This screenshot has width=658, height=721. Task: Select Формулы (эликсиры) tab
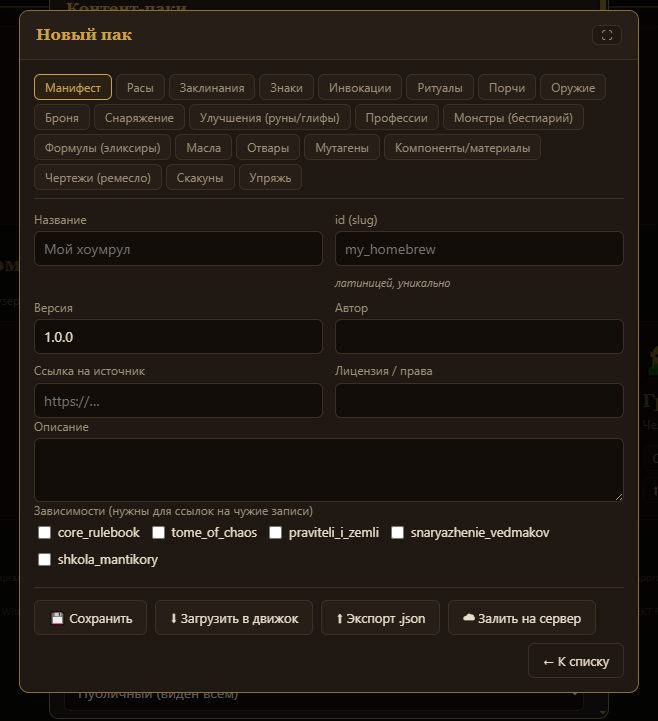point(102,147)
